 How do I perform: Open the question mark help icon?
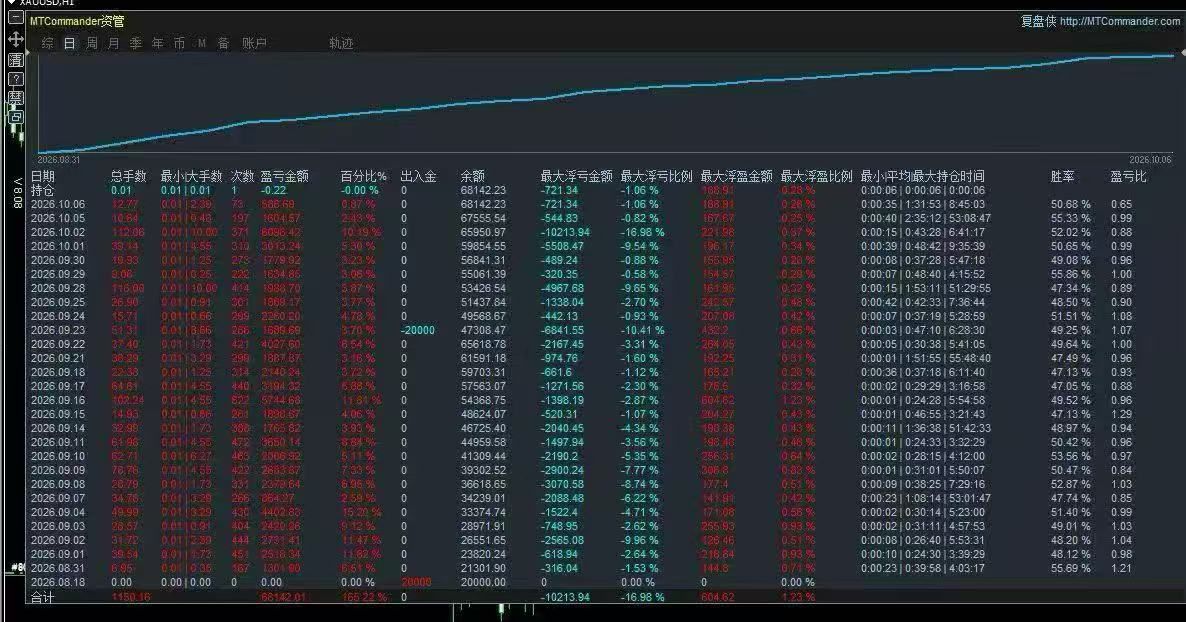point(15,79)
